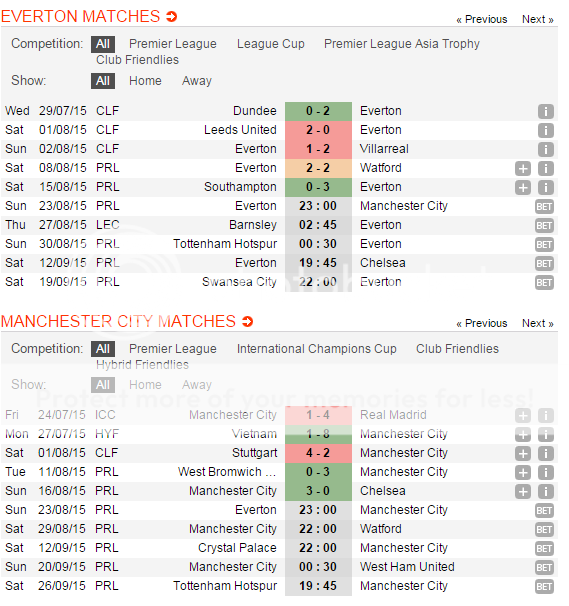Click BET icon for Barnsley vs Everton
Screen dimensions: 569x606
(x=544, y=226)
